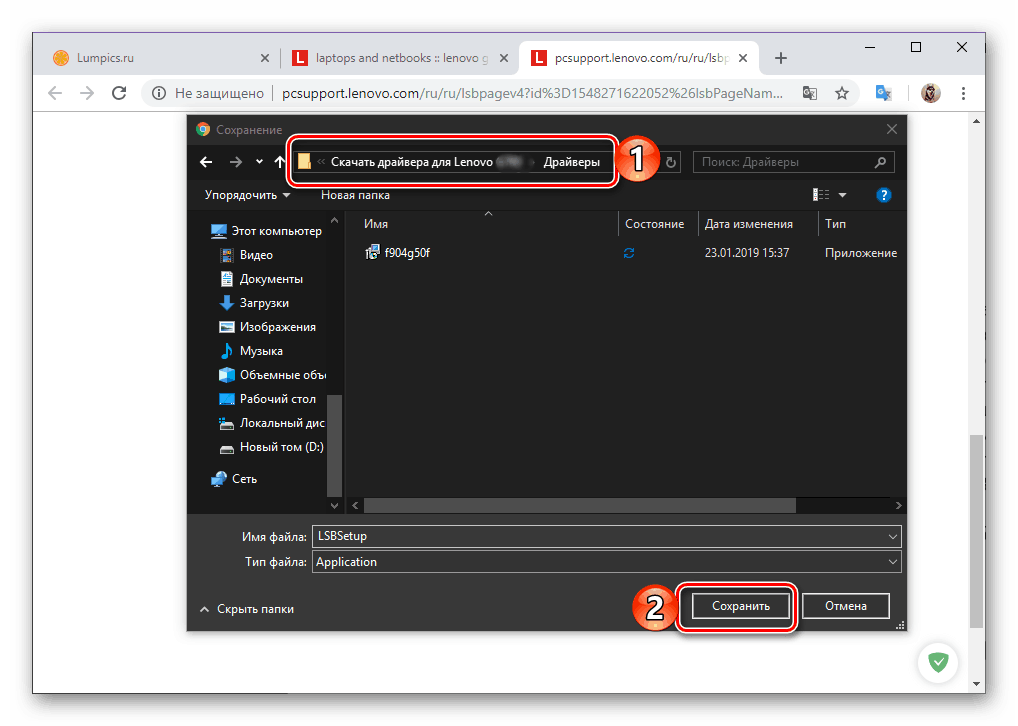This screenshot has width=1018, height=726.
Task: Open Google Translate extension icon
Action: click(883, 93)
